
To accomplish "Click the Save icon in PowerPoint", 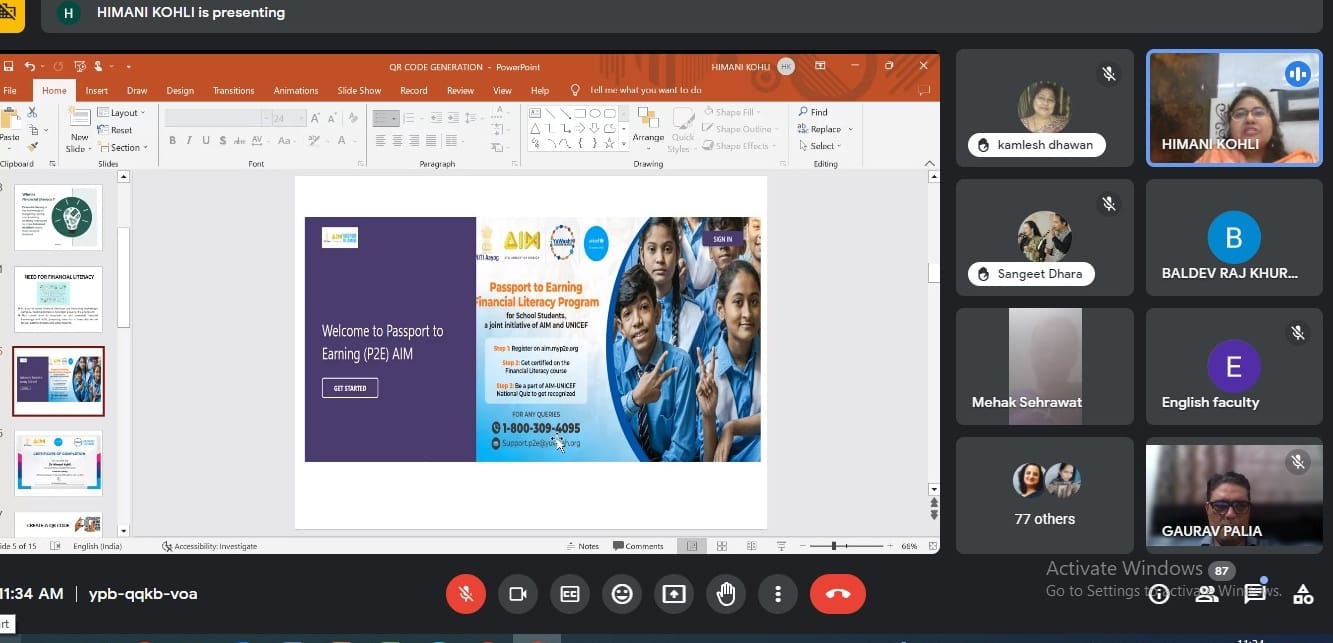I will click(8, 67).
